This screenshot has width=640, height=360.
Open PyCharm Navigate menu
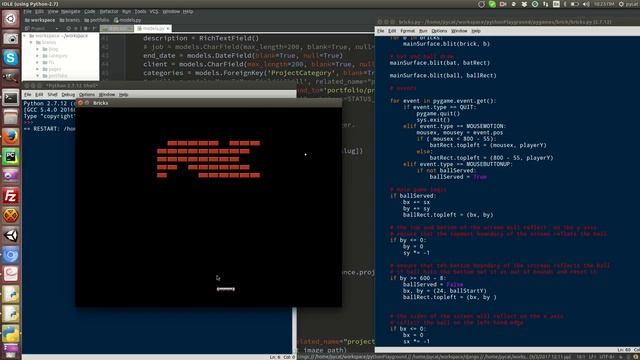71,11
